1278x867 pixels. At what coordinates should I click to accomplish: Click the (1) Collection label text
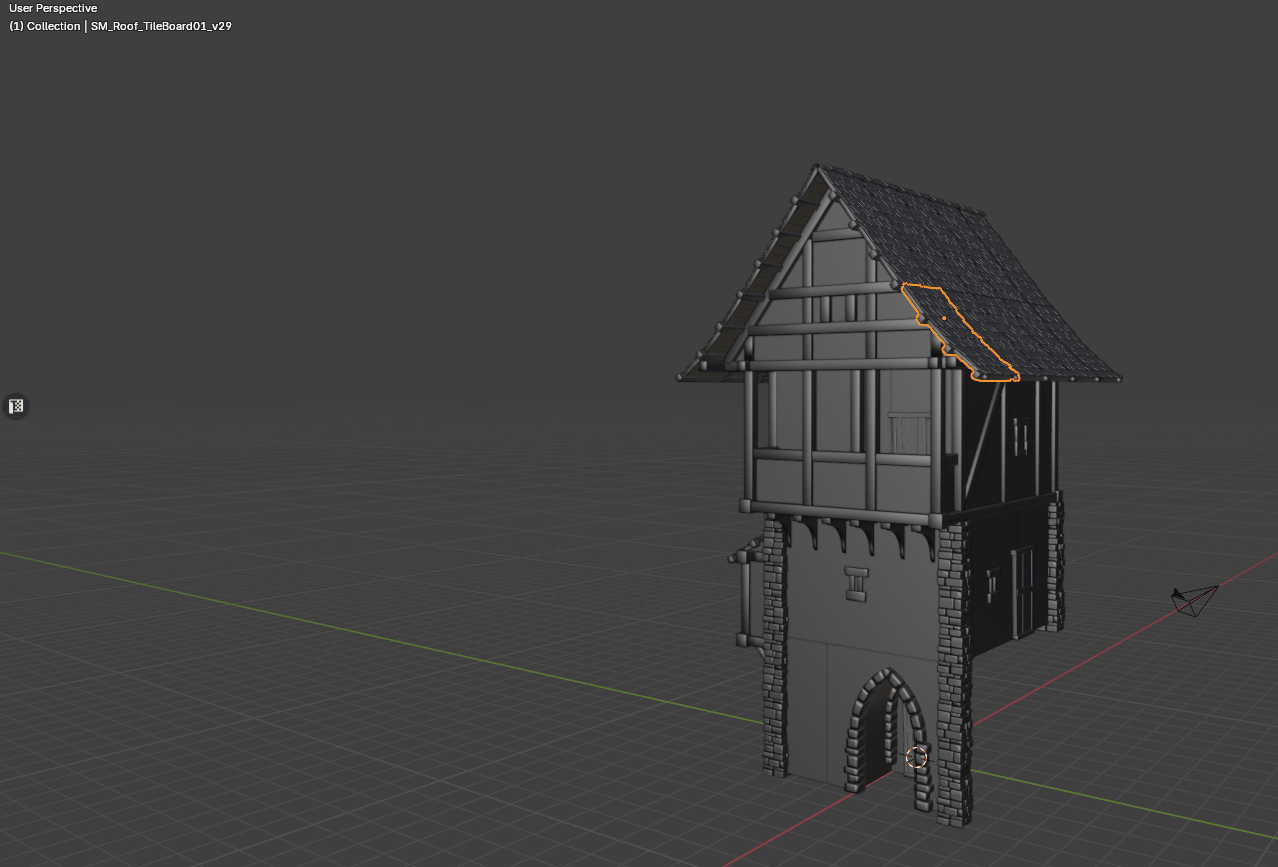(x=44, y=26)
